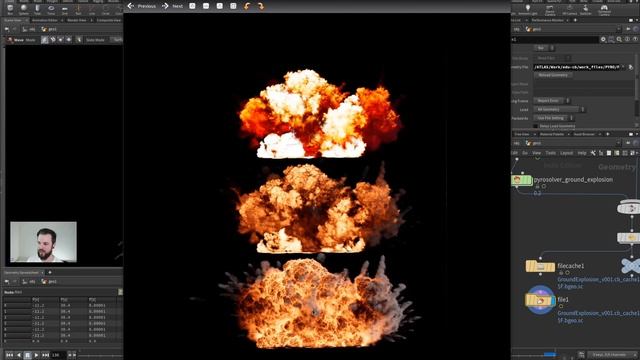Open the Report Error missing frame dropdown
The height and width of the screenshot is (360, 640).
click(x=552, y=100)
